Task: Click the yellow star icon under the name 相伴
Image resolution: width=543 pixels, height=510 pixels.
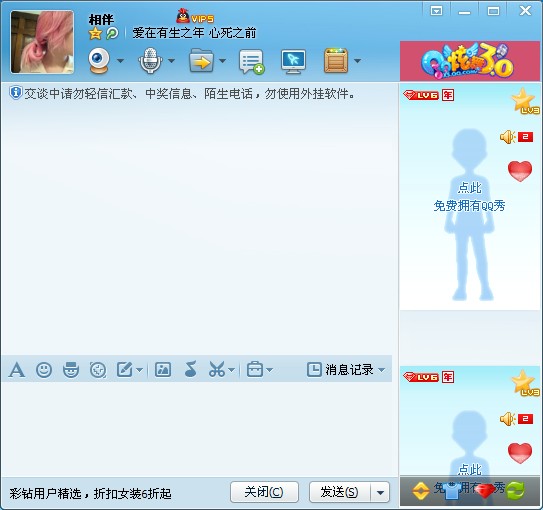Action: click(95, 34)
